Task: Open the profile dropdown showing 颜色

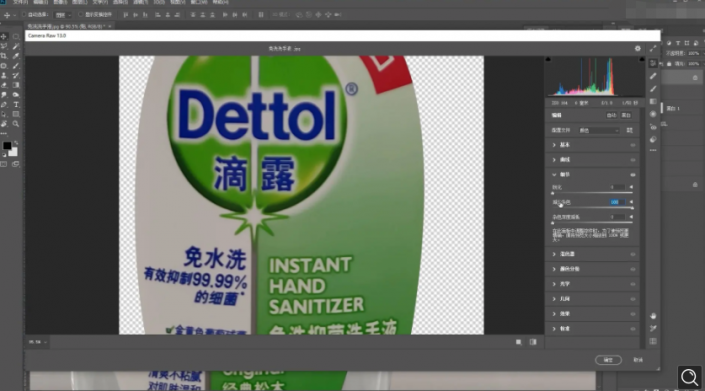Action: (x=599, y=130)
